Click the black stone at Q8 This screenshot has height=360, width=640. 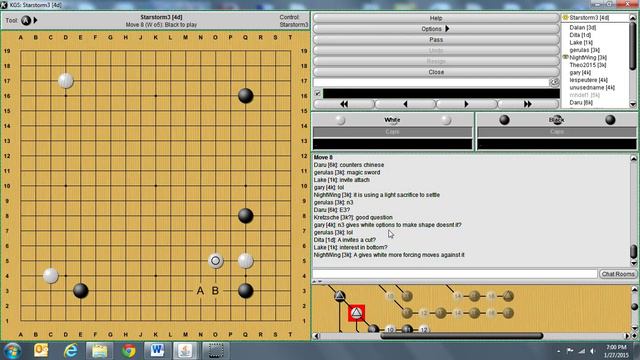245,216
